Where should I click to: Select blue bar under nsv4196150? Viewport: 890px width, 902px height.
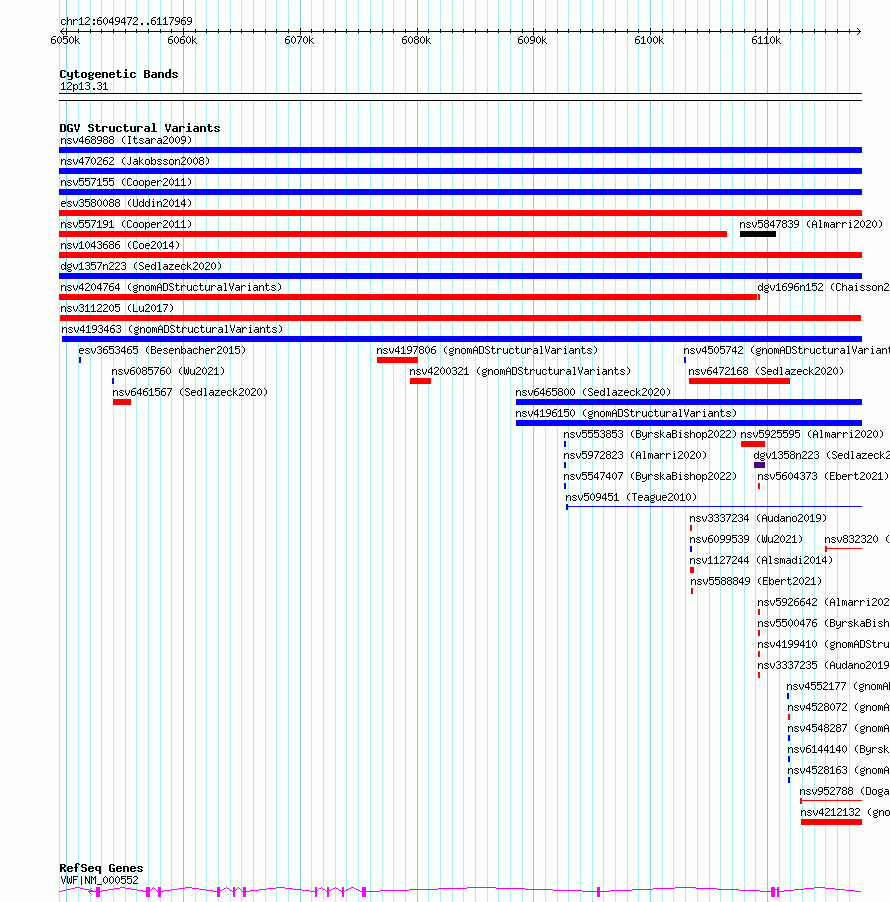click(689, 423)
